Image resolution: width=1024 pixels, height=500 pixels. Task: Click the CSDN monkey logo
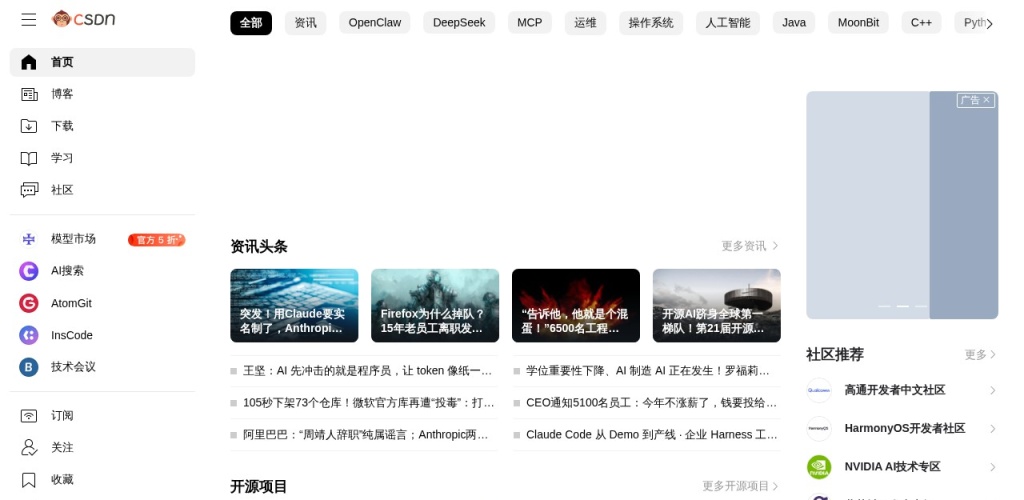click(x=84, y=19)
